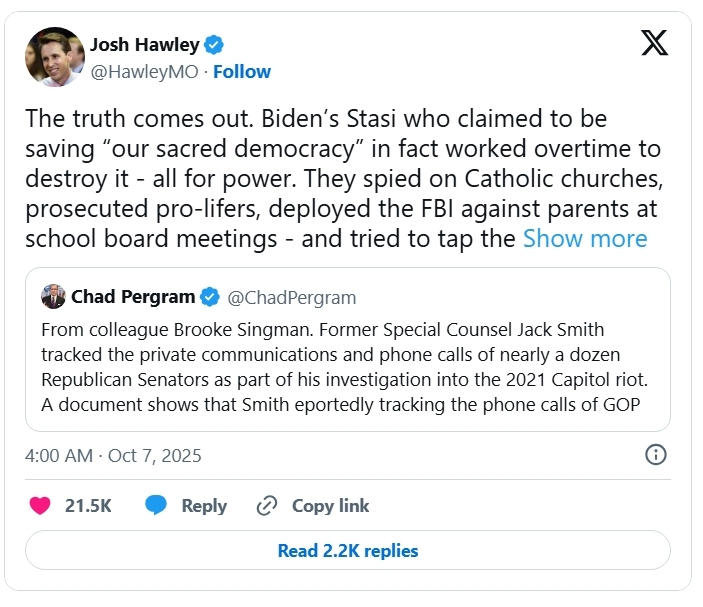Open the Josh Hawley name link
The width and height of the screenshot is (703, 607).
click(144, 45)
